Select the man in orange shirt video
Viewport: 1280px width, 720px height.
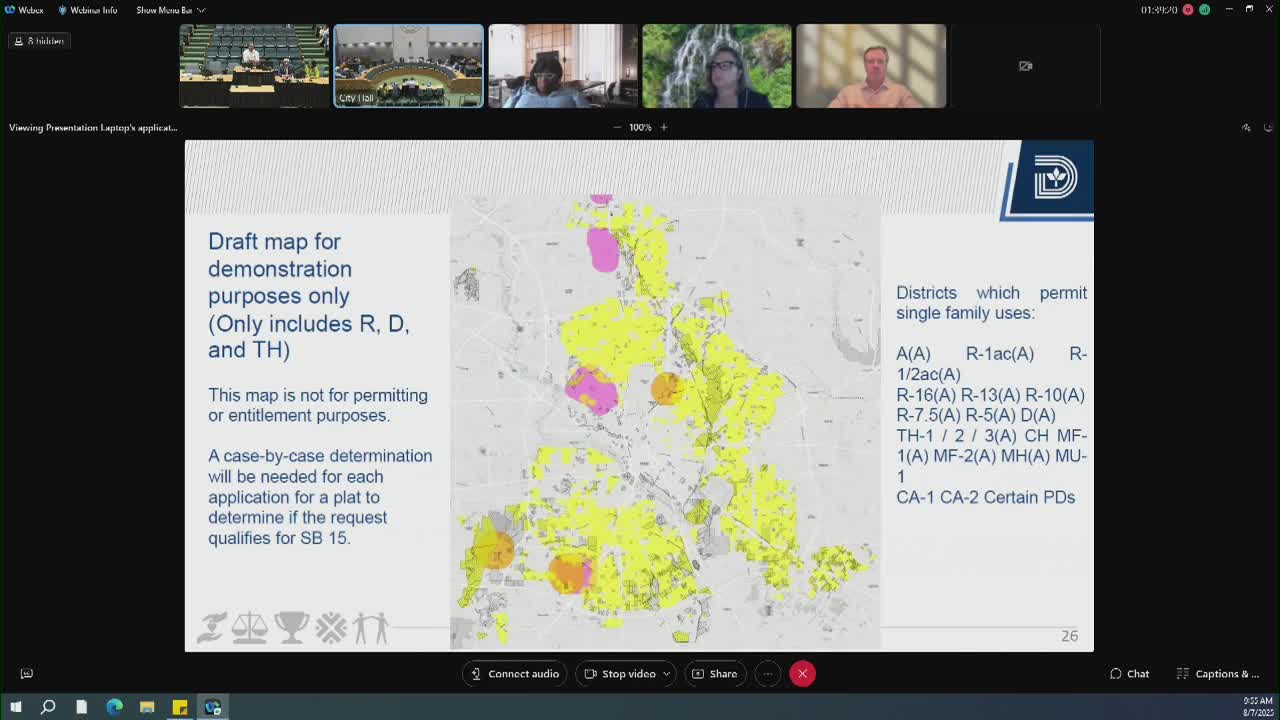[871, 66]
